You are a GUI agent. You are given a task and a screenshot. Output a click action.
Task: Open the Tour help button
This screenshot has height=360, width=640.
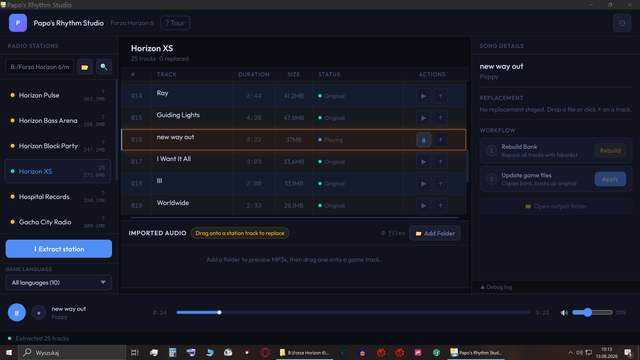[175, 23]
